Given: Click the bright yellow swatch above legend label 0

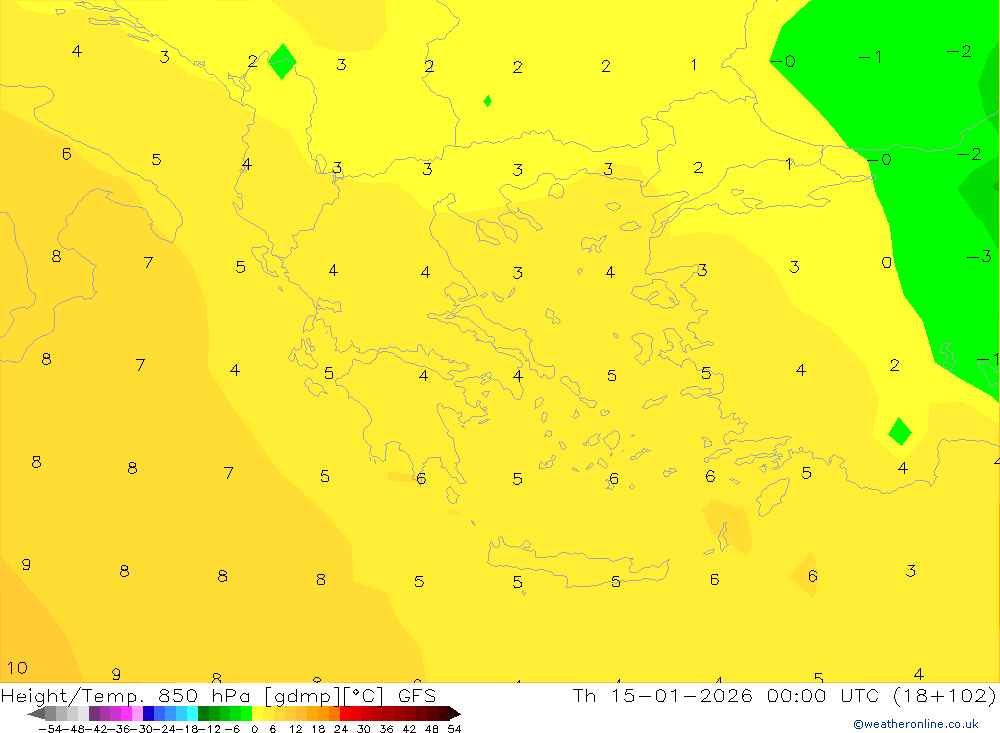Looking at the screenshot, I should [x=258, y=714].
